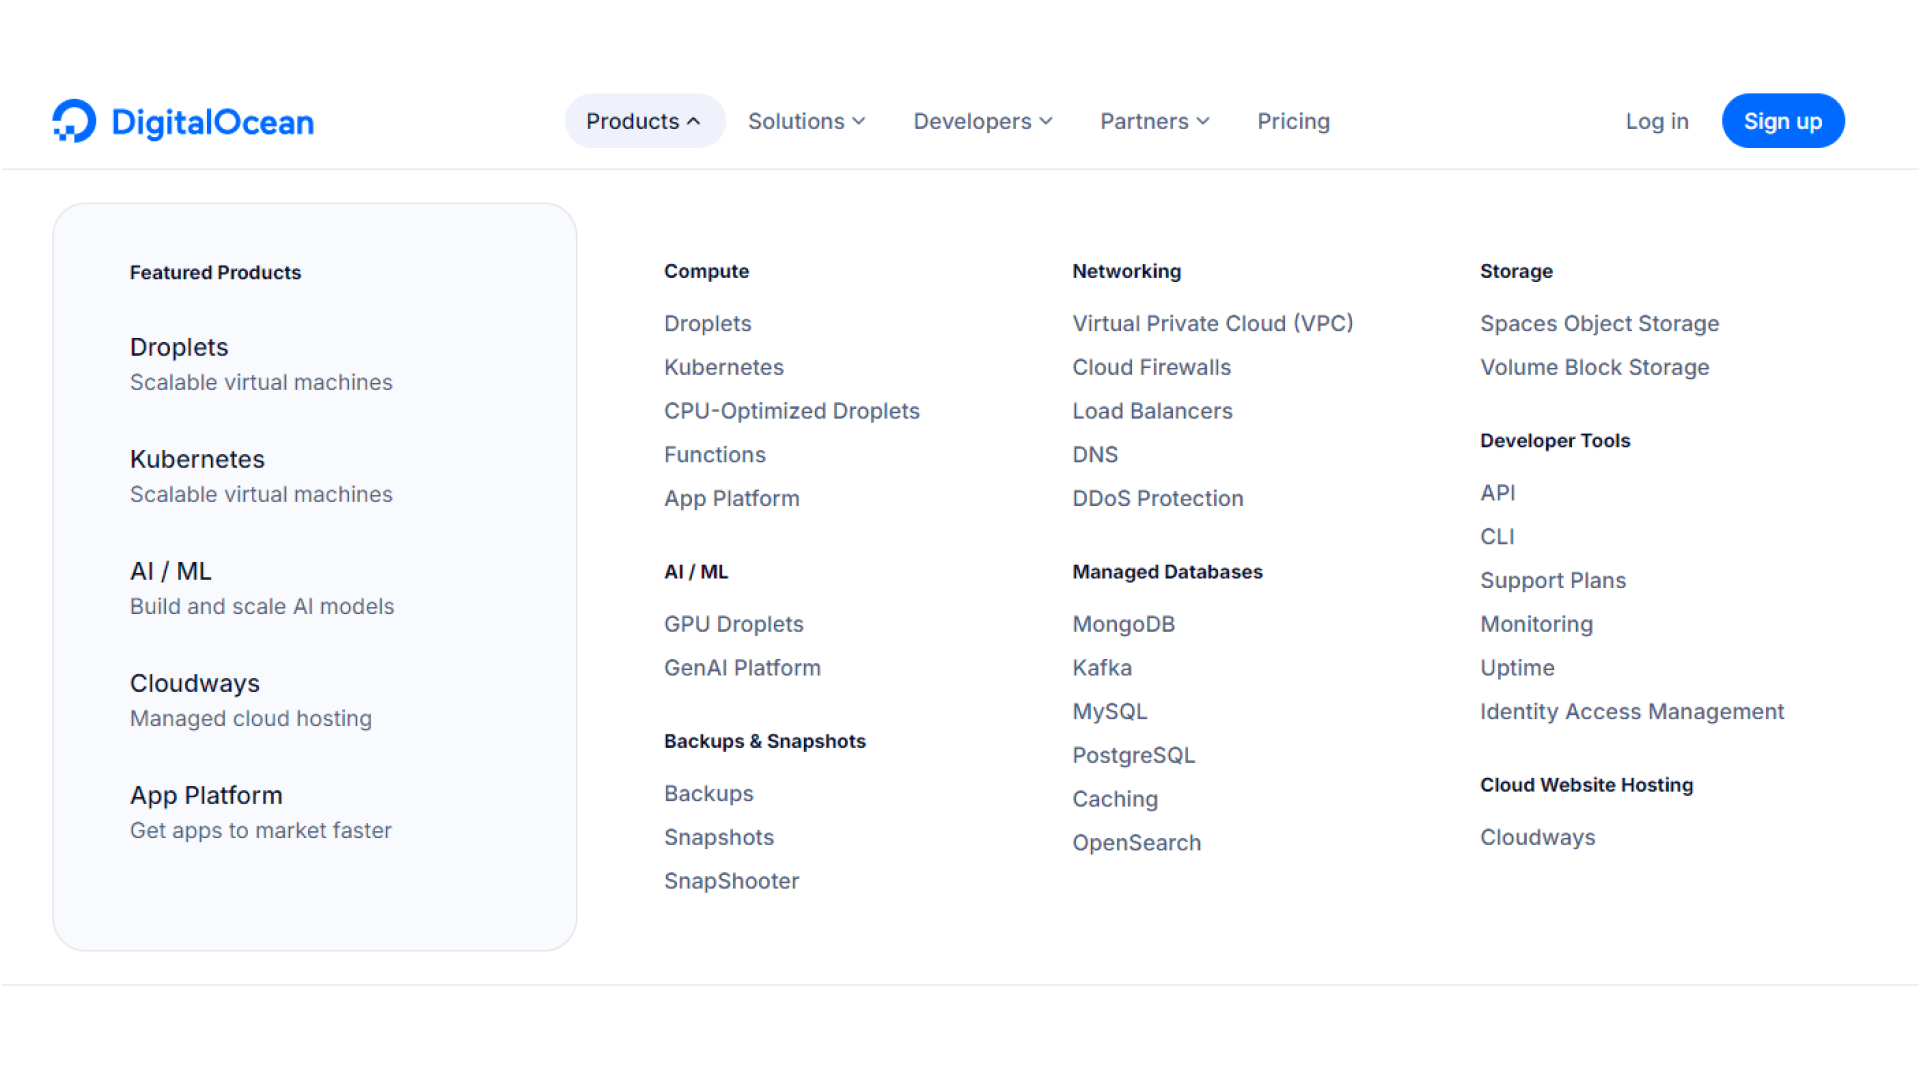Open MySQL managed database
1920x1080 pixels.
[1110, 712]
